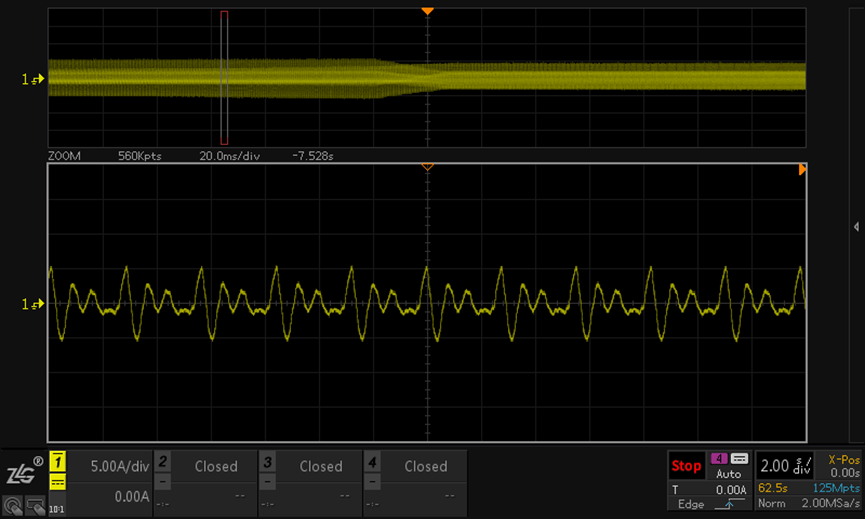Open the Edge trigger type menu
The width and height of the screenshot is (865, 519).
click(x=690, y=505)
